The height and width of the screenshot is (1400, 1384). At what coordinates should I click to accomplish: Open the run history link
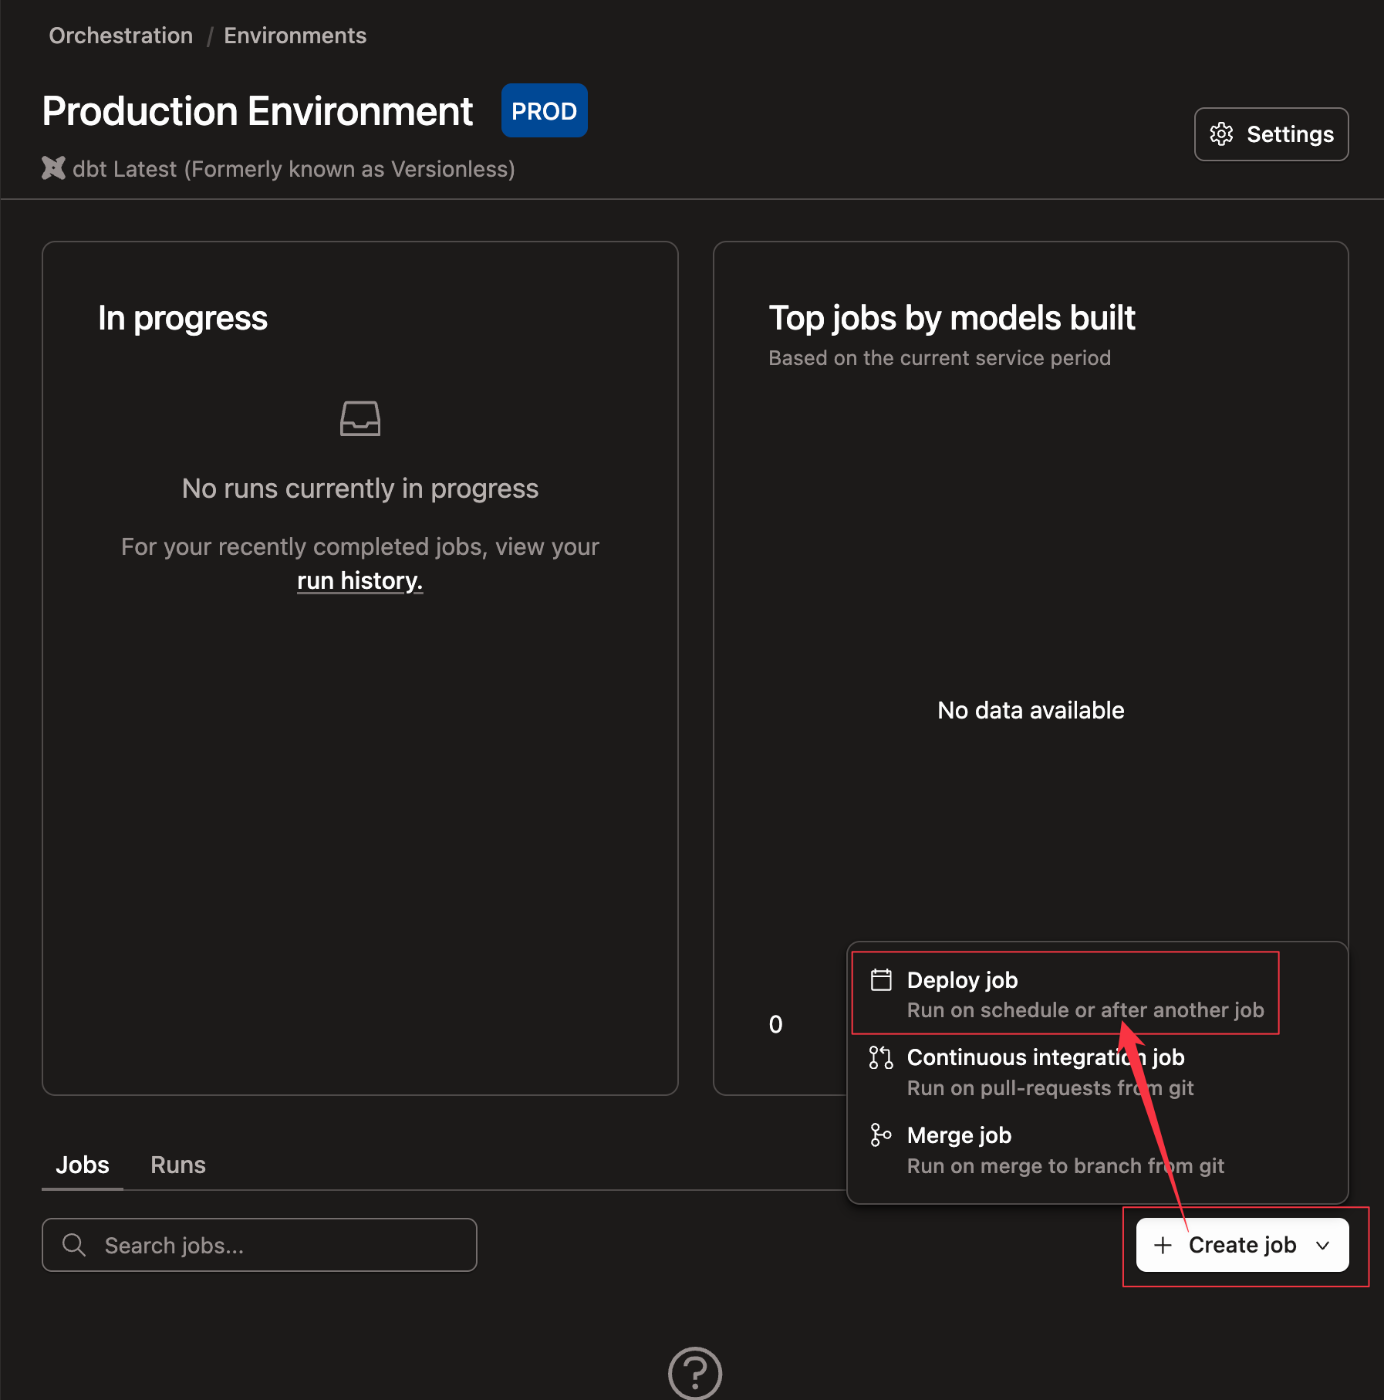point(360,581)
